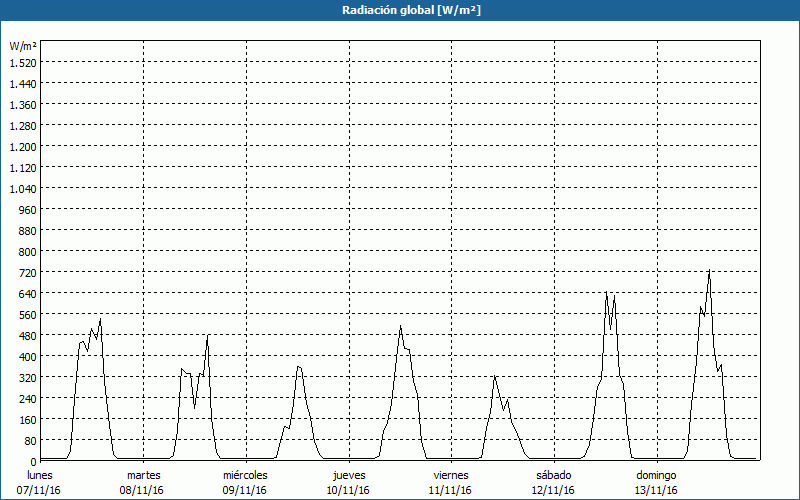Select the 10/11/16 date label
Screen dimensions: 800x500
pyautogui.click(x=348, y=490)
